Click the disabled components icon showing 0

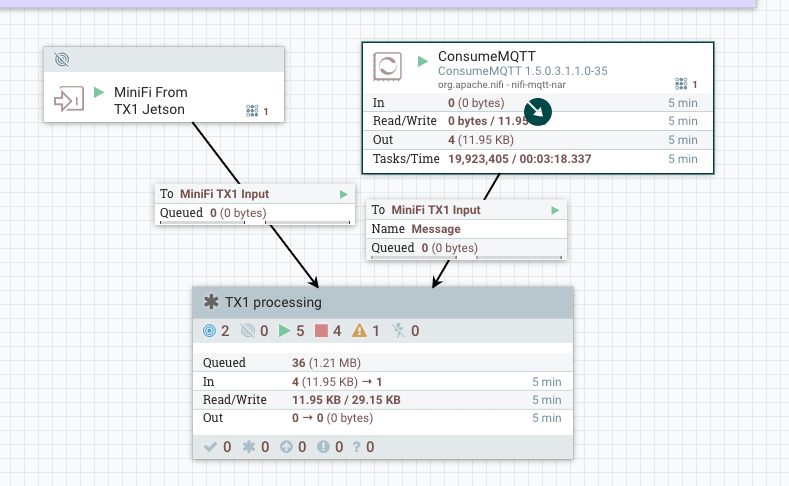398,331
